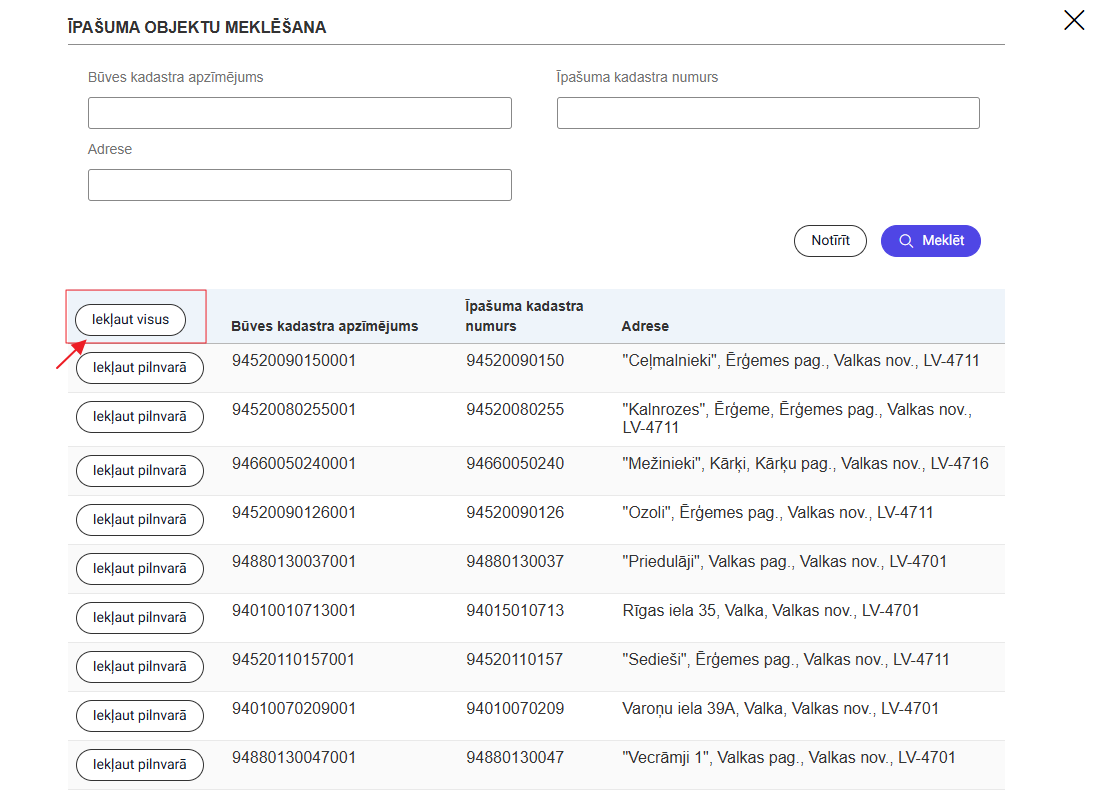This screenshot has width=1096, height=793.
Task: Click the Meklēt search button
Action: [930, 241]
